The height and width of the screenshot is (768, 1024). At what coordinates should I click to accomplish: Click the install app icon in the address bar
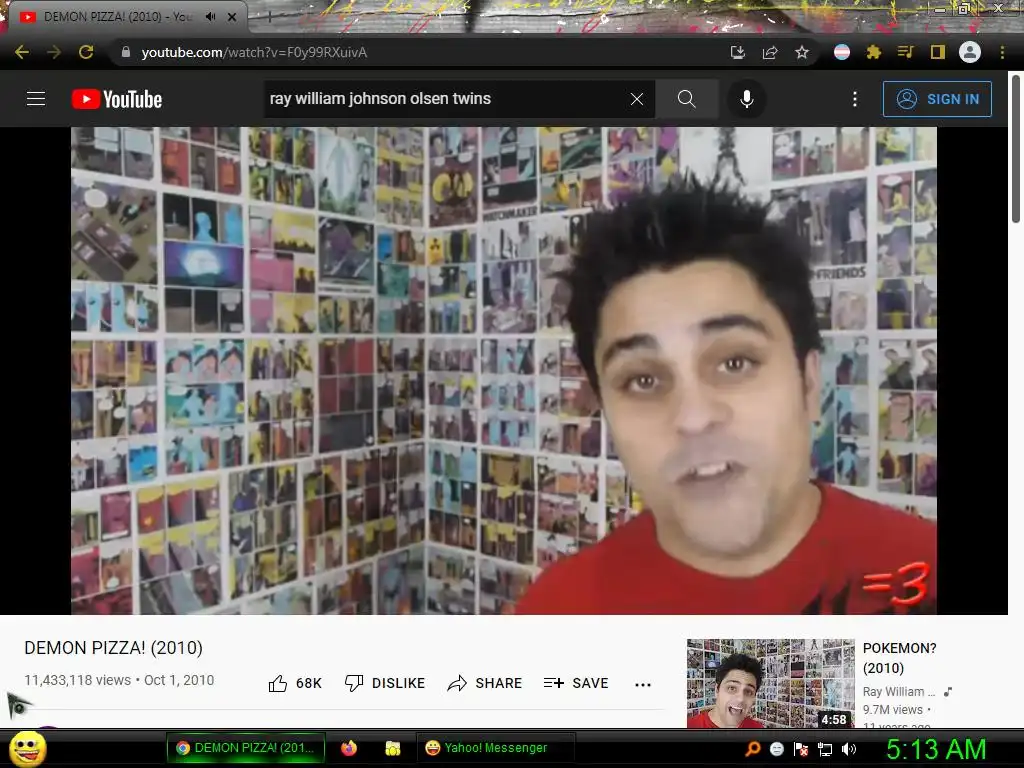pyautogui.click(x=737, y=52)
